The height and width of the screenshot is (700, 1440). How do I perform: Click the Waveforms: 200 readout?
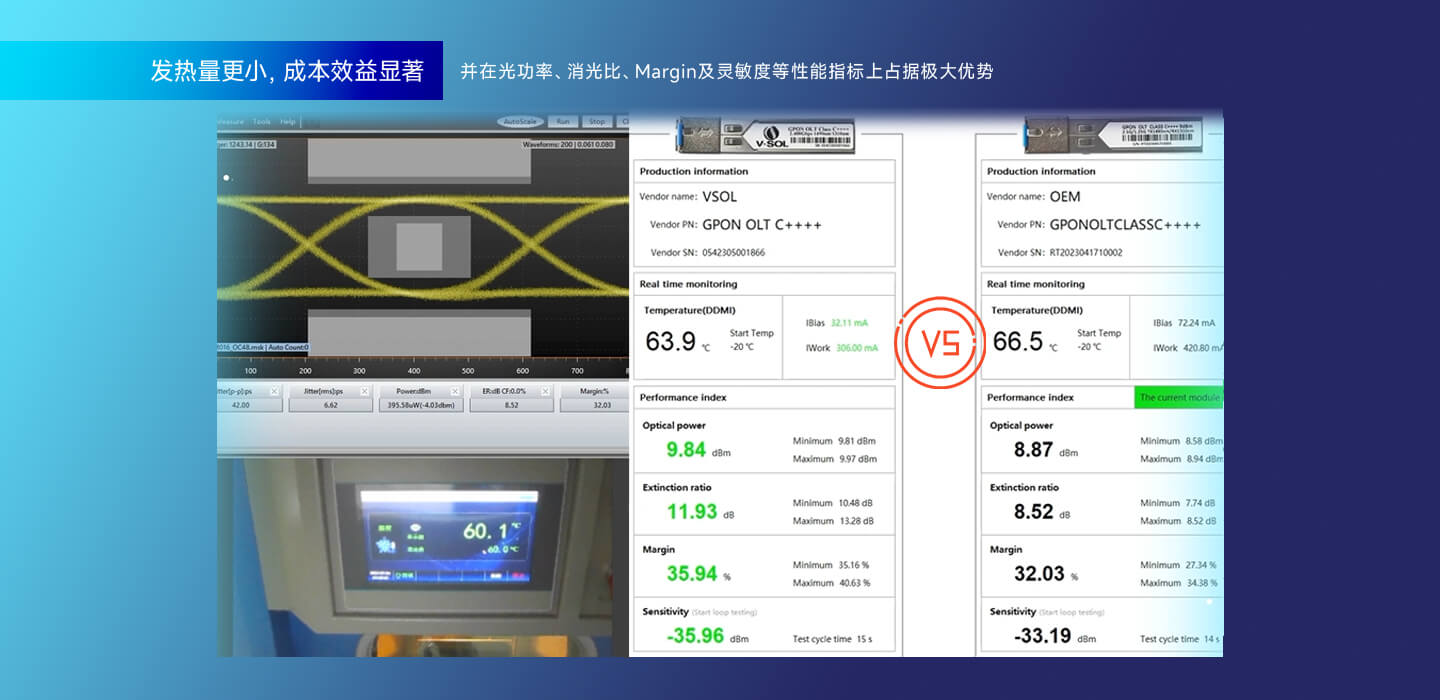click(568, 145)
